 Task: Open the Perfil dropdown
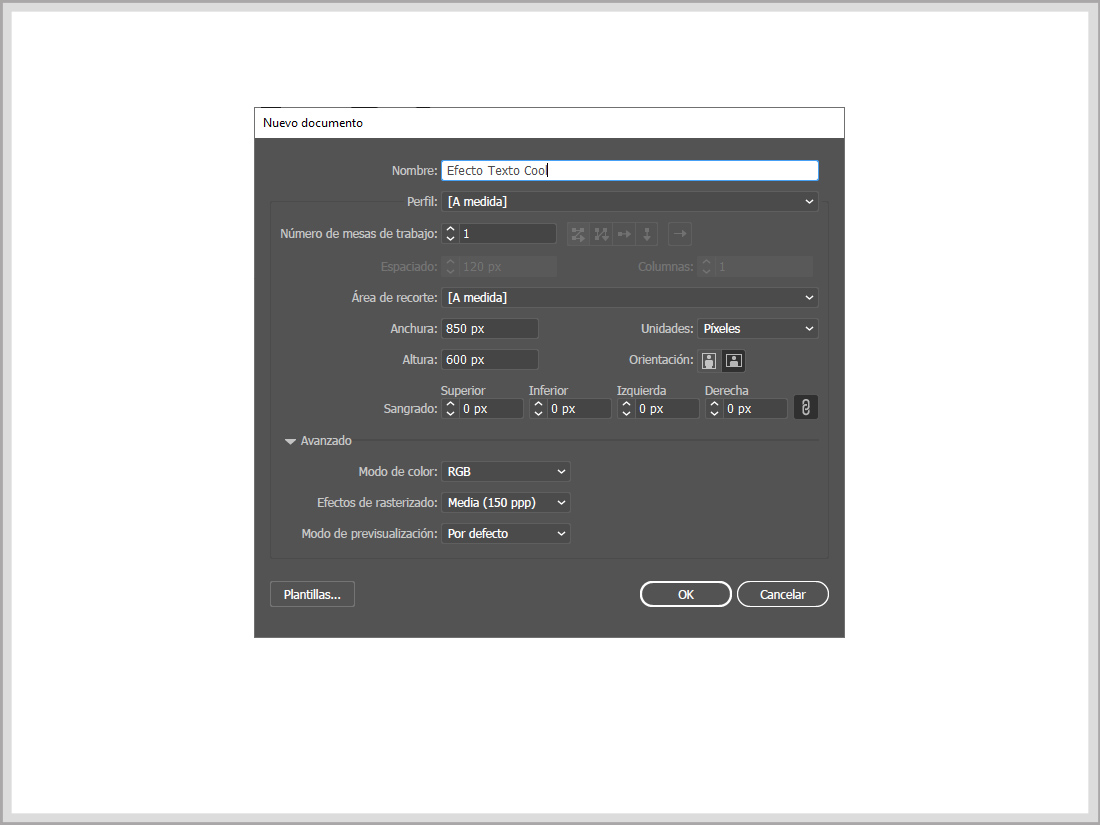coord(629,202)
